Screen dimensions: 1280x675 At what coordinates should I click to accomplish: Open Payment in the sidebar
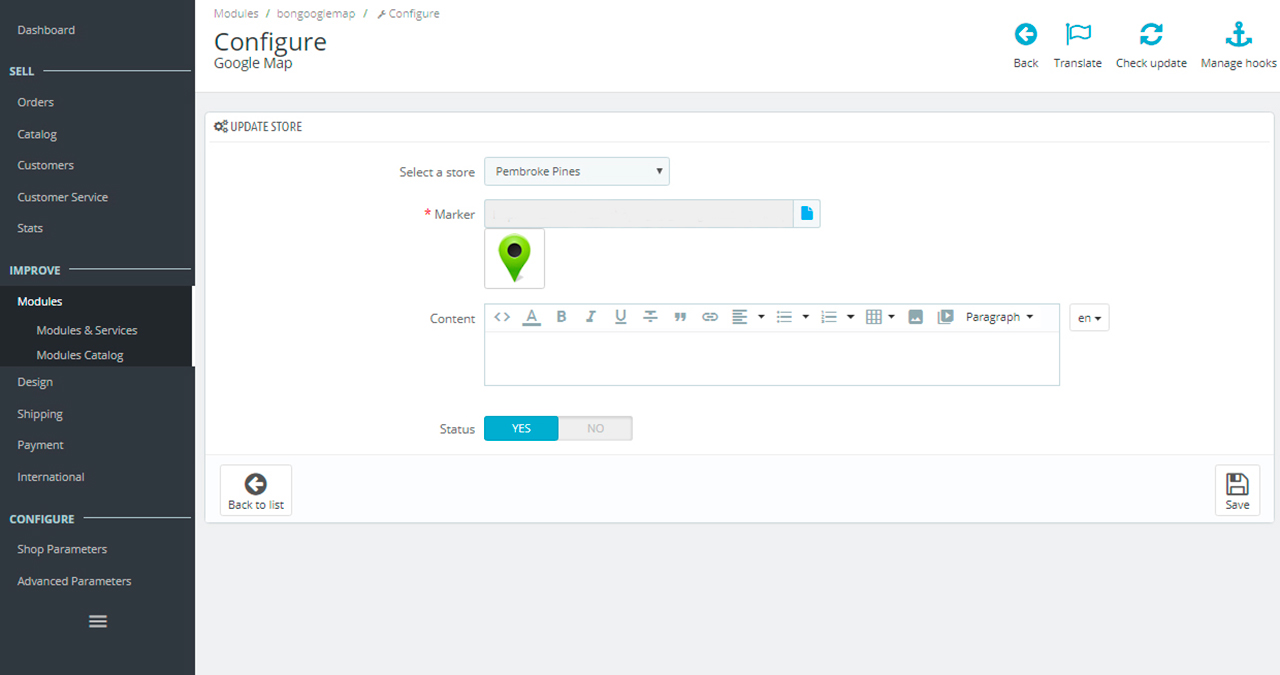click(x=40, y=445)
